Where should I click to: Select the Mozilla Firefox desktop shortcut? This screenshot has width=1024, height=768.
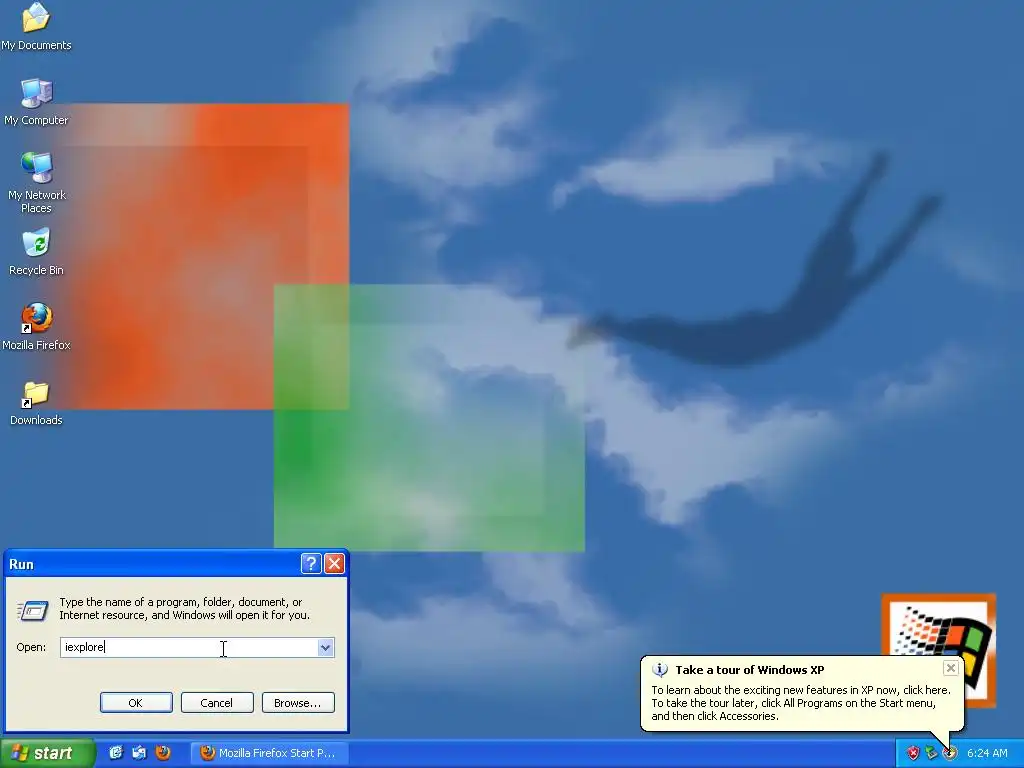click(36, 327)
